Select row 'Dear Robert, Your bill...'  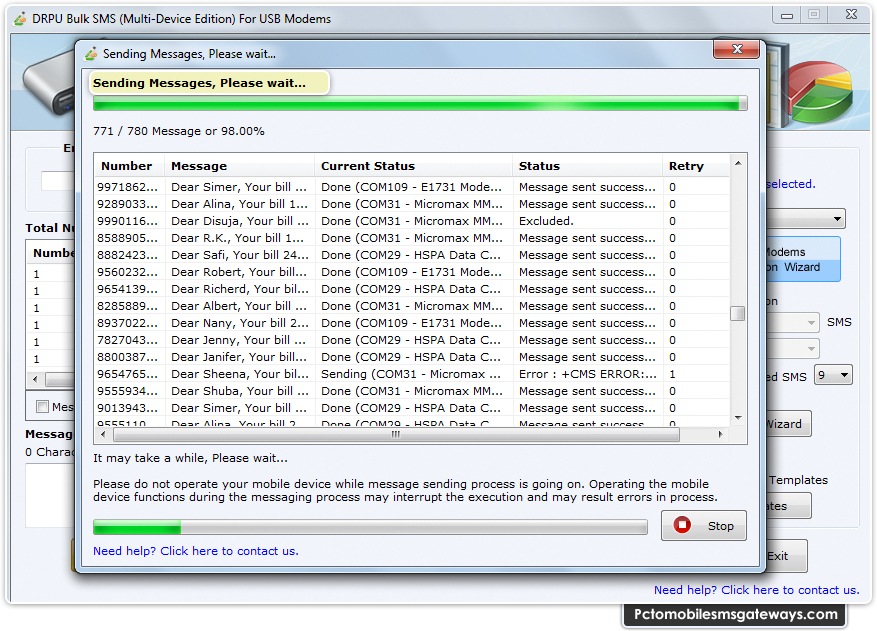click(412, 272)
